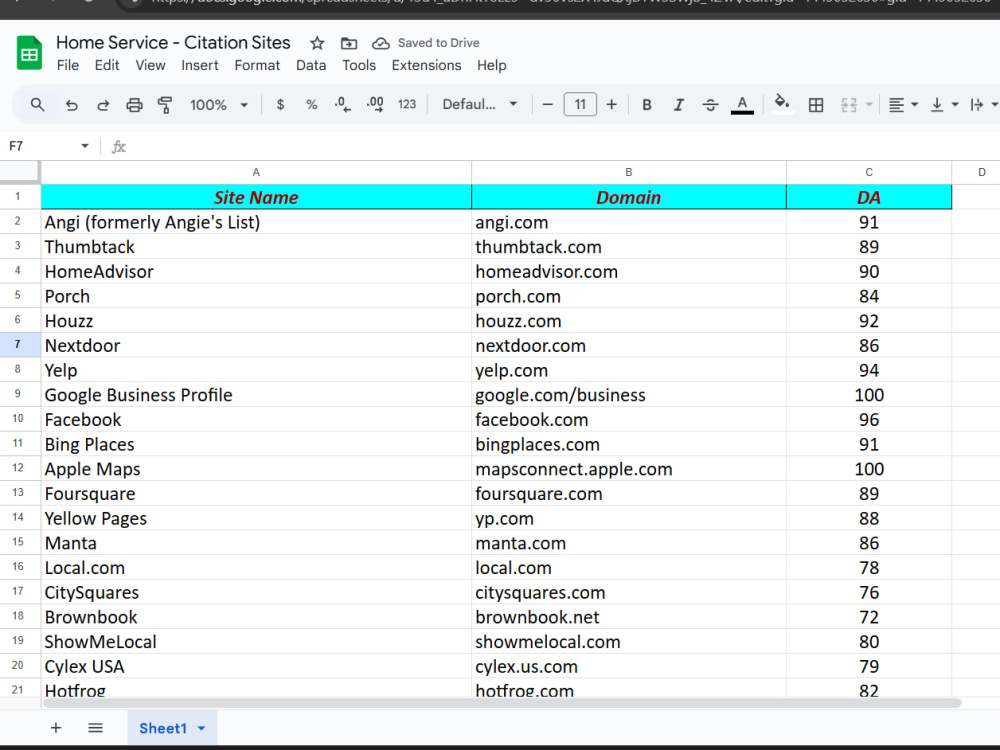Screen dimensions: 1000x750
Task: Check the Saved to Drive cloud status
Action: 381,43
